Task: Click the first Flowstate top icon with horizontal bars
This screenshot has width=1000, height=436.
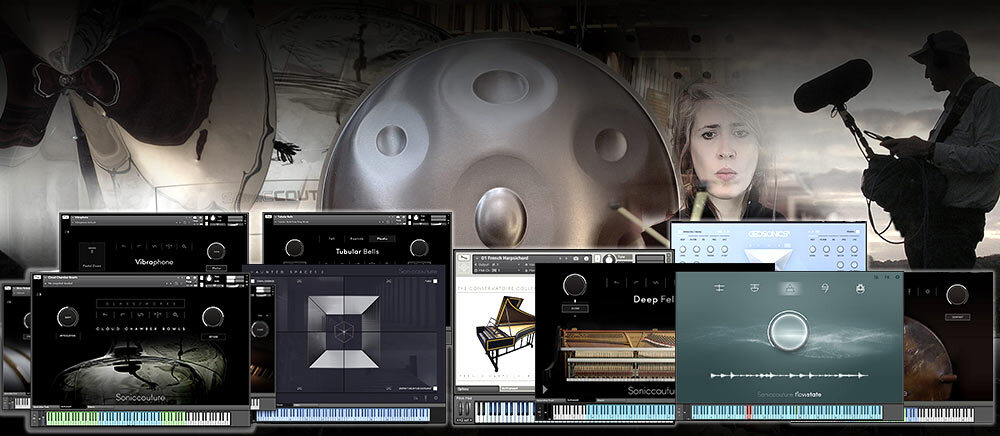Action: 719,289
